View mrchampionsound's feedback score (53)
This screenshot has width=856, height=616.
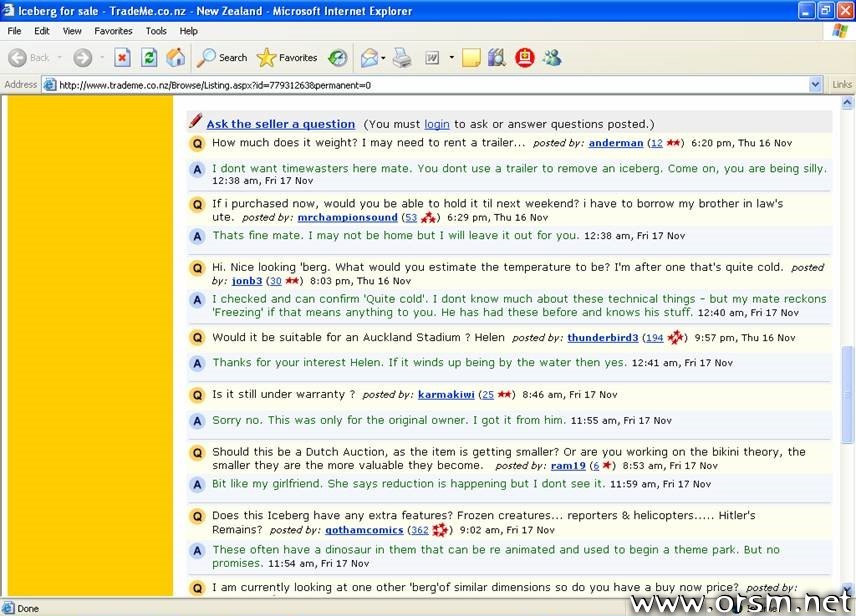coord(411,217)
